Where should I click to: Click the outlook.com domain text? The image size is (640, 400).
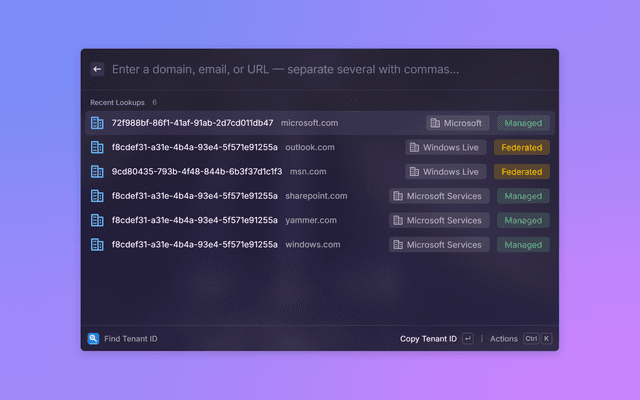(310, 147)
